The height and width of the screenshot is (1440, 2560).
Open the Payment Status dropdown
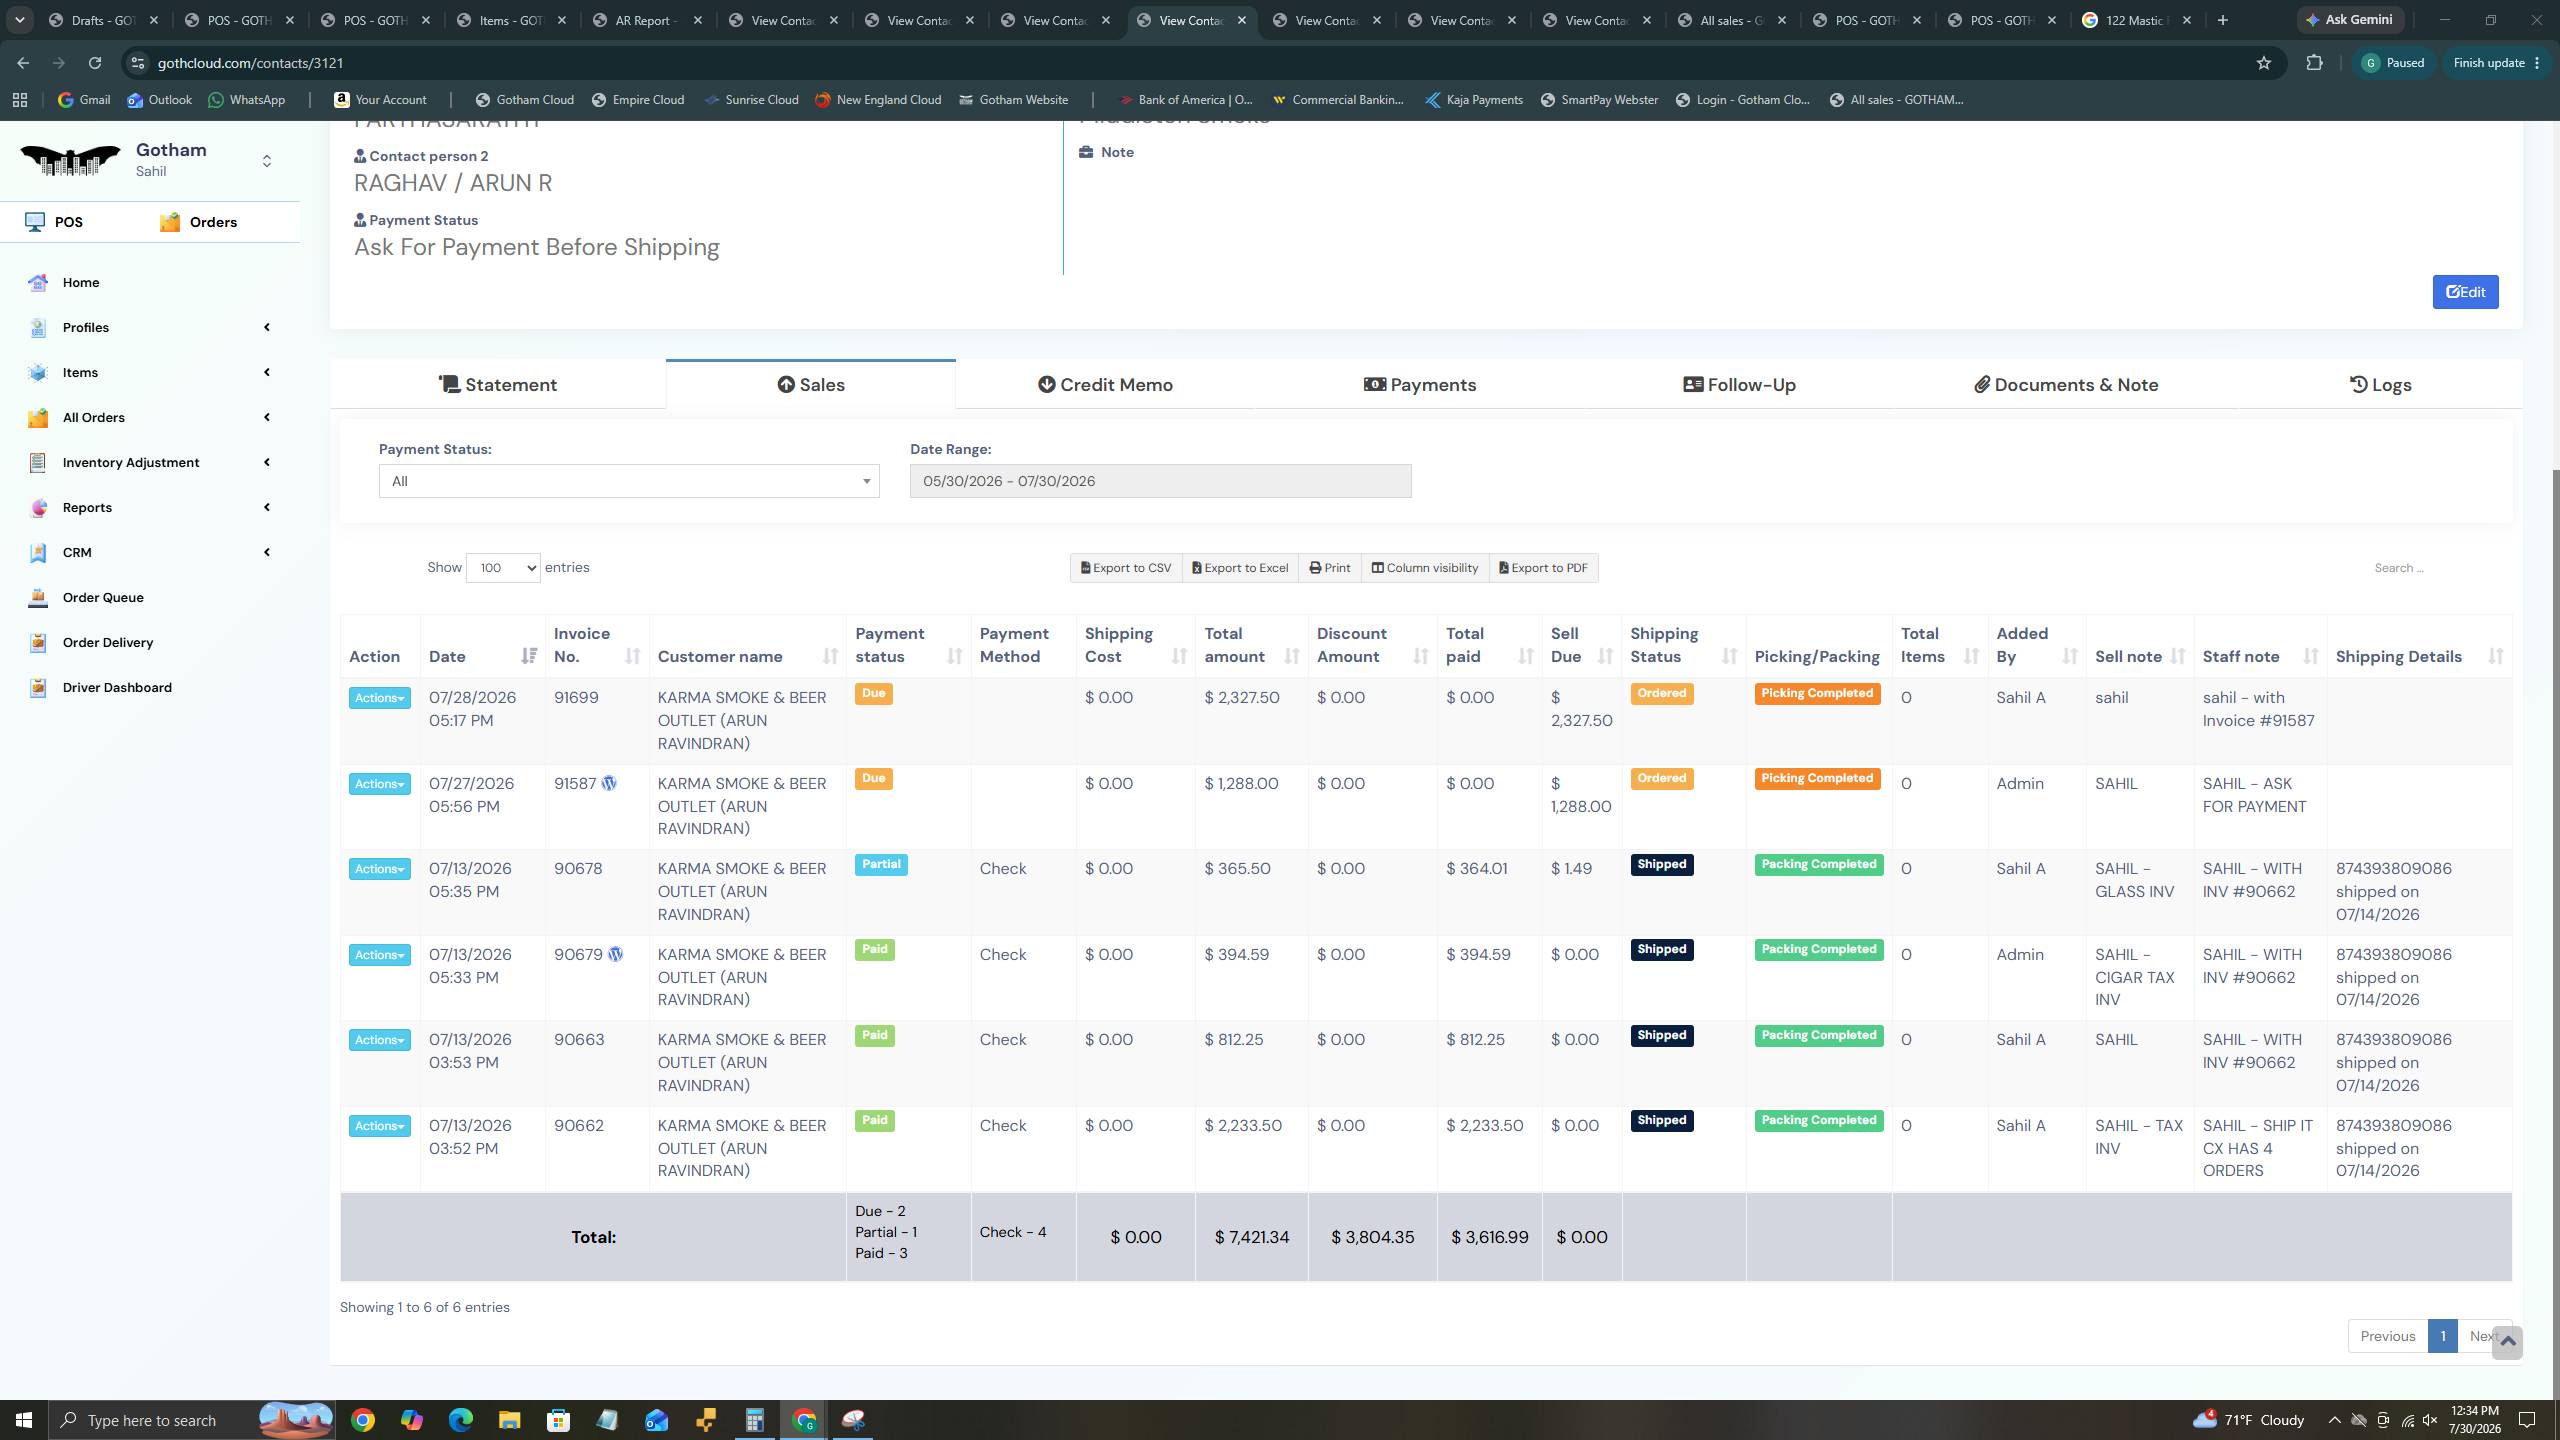click(x=629, y=481)
